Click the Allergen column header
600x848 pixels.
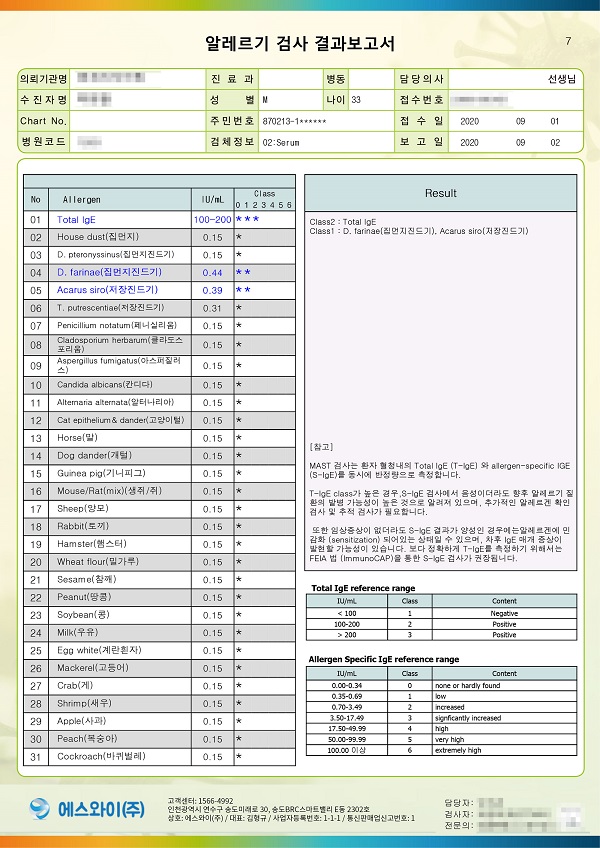(120, 200)
